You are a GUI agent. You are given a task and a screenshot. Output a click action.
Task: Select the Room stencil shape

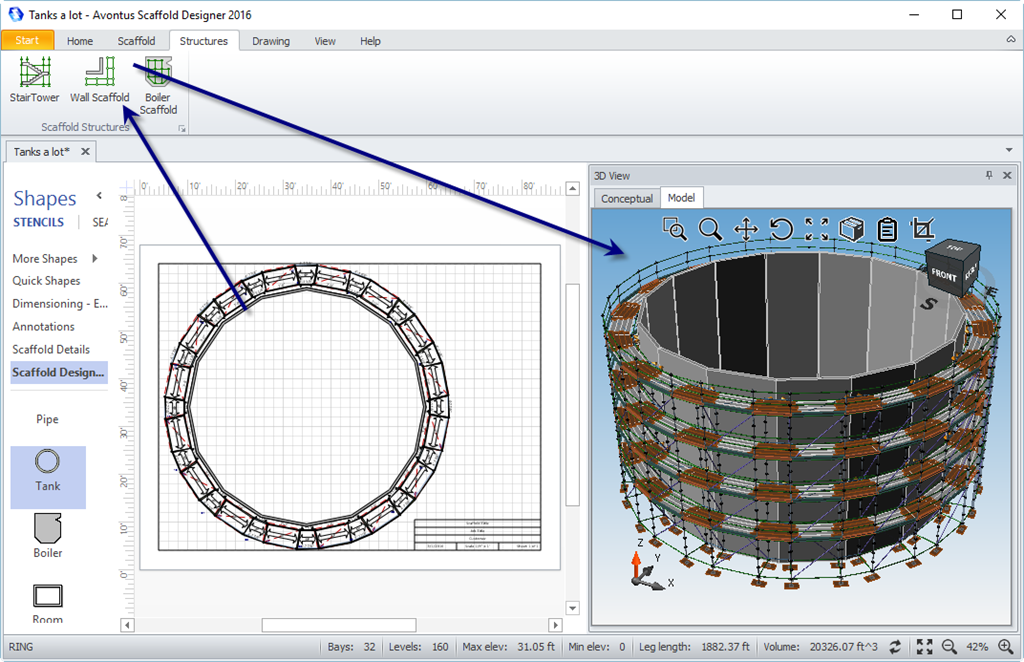pyautogui.click(x=48, y=603)
